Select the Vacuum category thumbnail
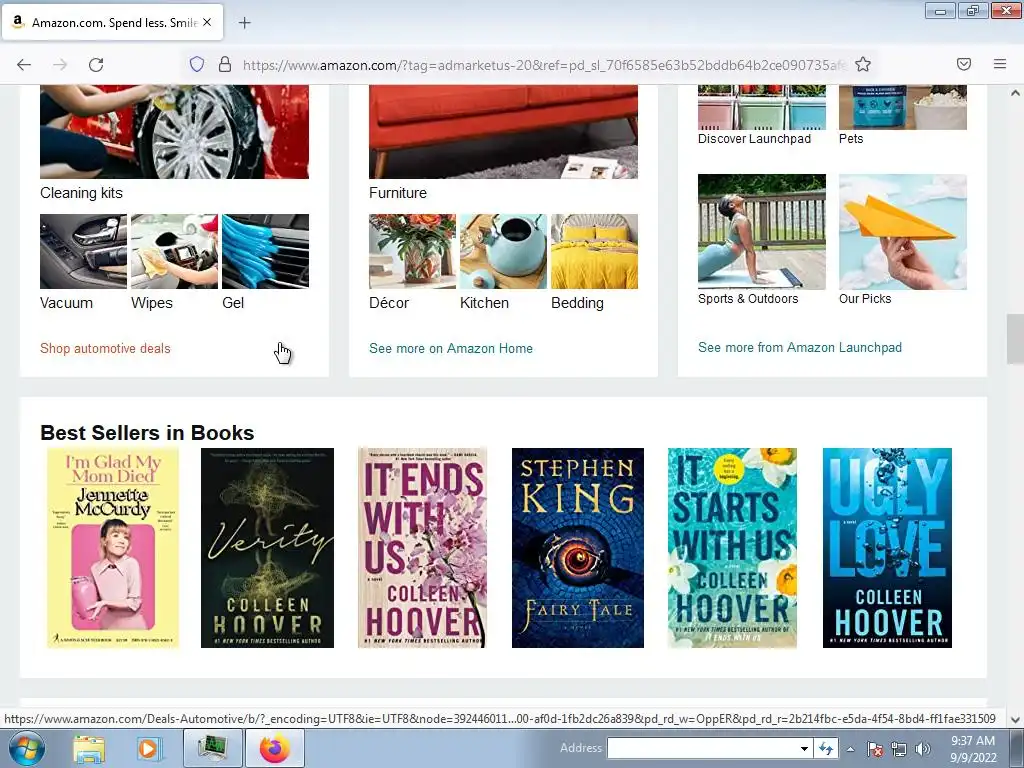1024x768 pixels. (x=84, y=251)
